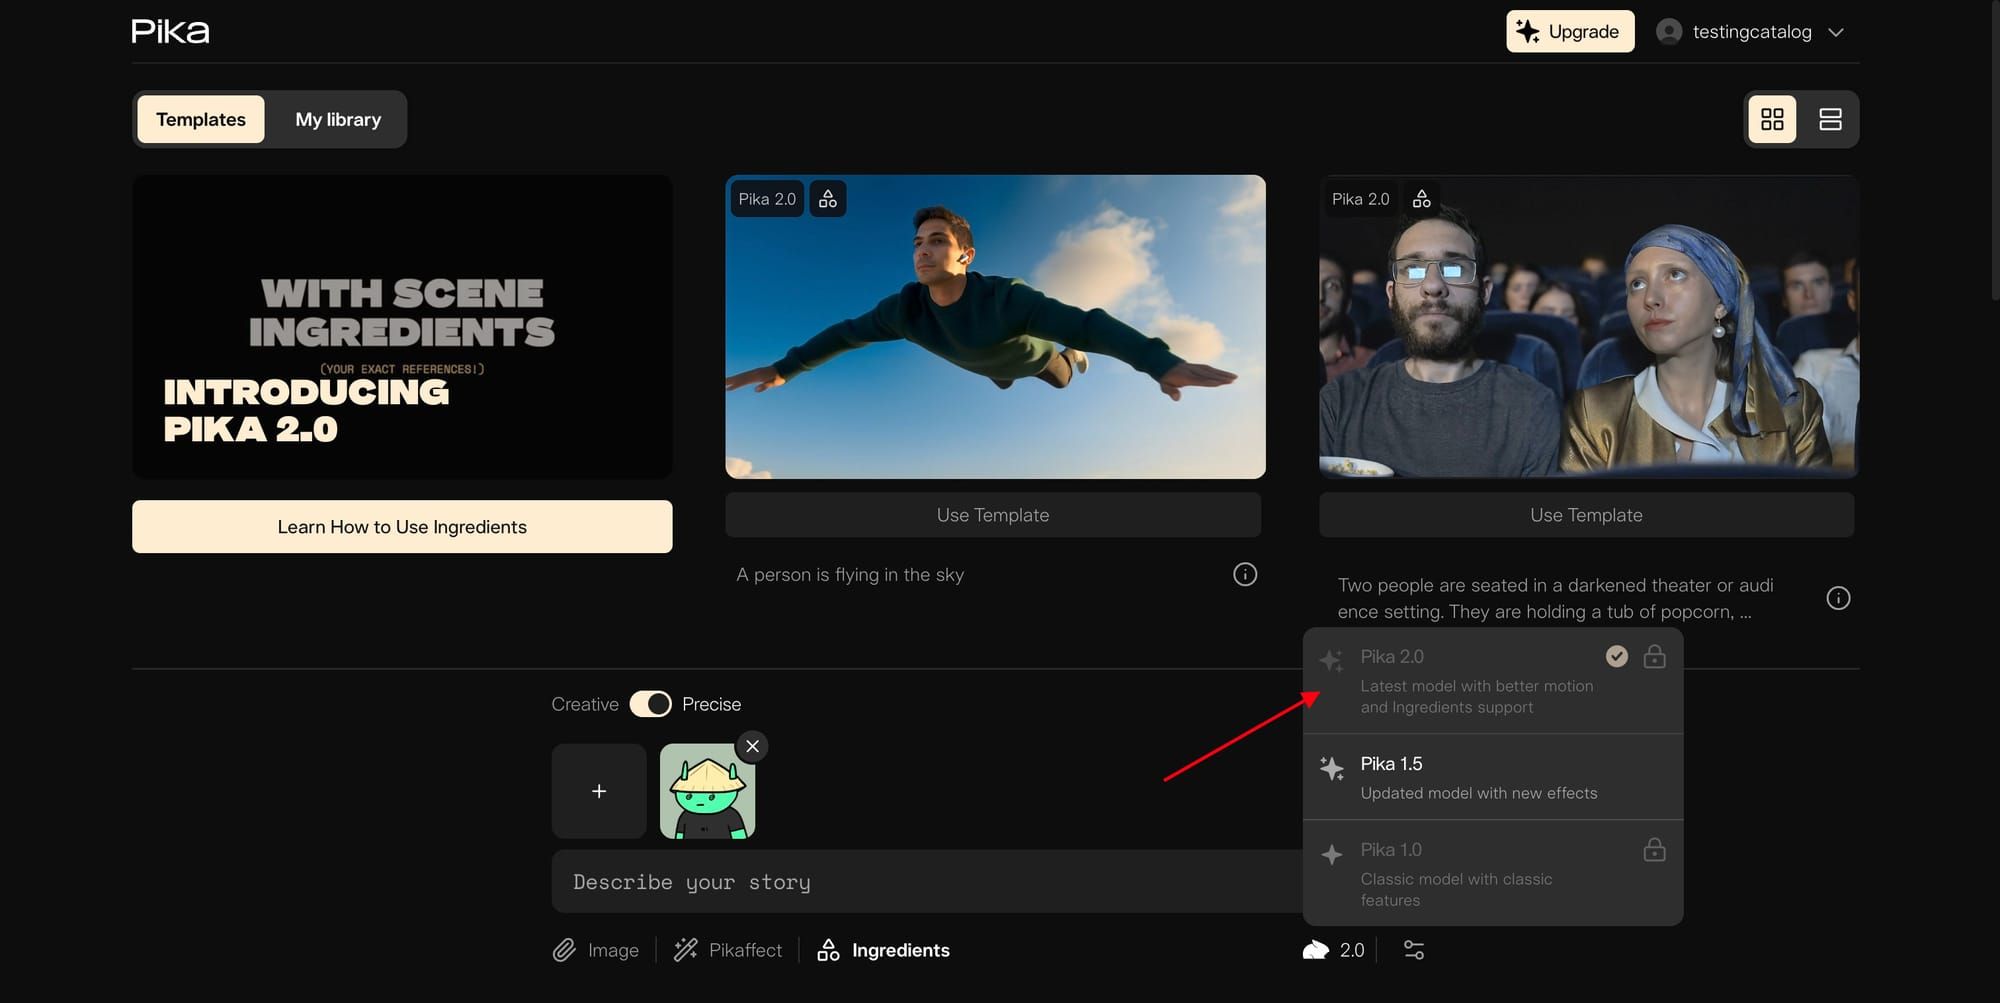This screenshot has width=2000, height=1003.
Task: Focus the Describe your story input
Action: pos(927,881)
